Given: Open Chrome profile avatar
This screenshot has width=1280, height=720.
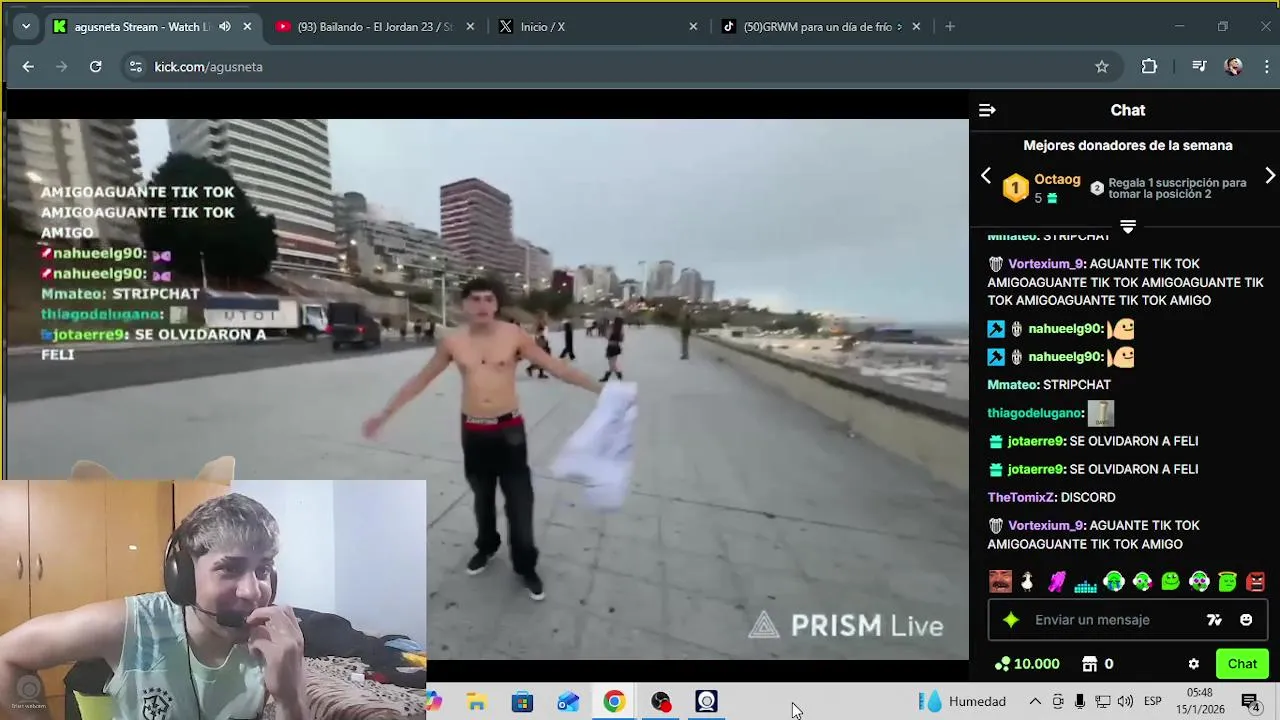Looking at the screenshot, I should [x=1234, y=67].
